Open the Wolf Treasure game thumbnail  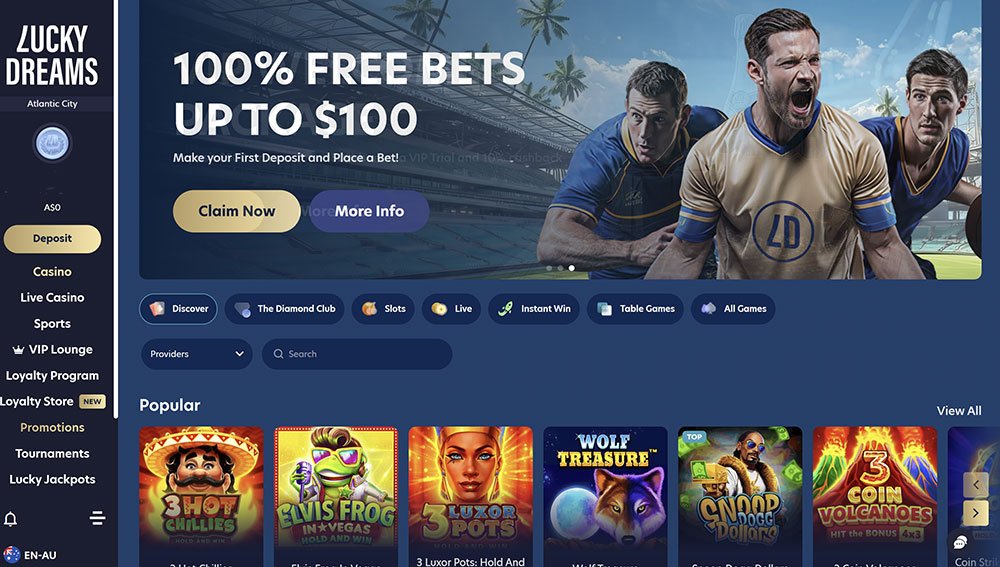(605, 488)
